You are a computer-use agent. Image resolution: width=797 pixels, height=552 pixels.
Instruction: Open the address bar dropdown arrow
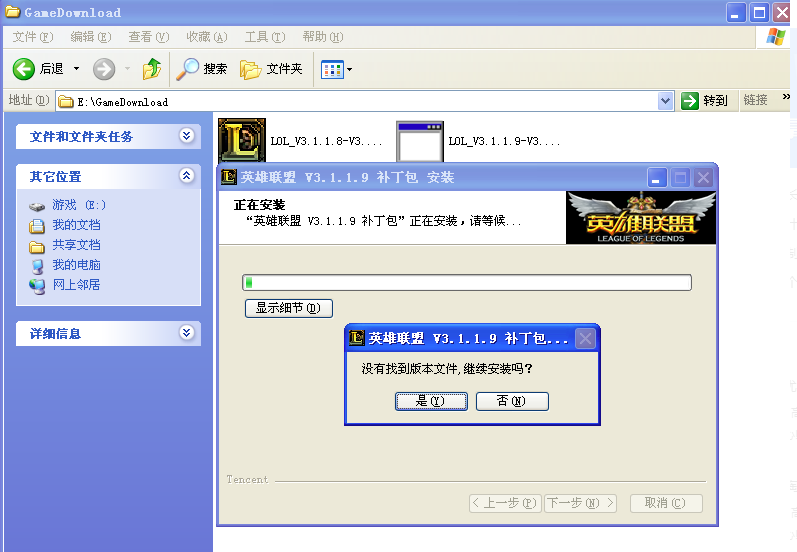(x=666, y=101)
